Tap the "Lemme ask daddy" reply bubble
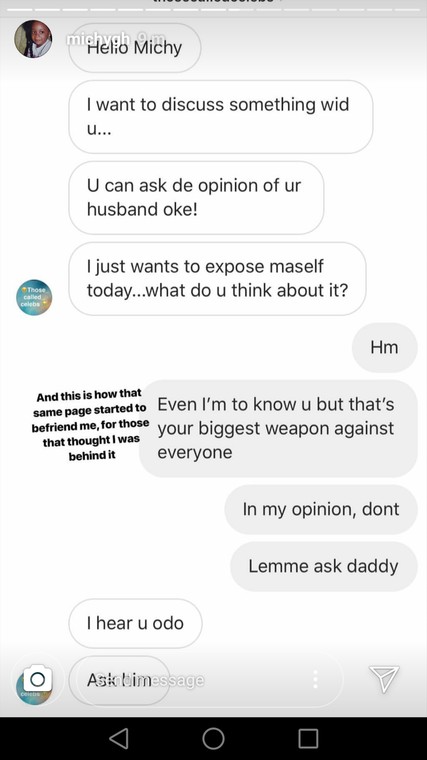Image resolution: width=427 pixels, height=760 pixels. point(324,566)
